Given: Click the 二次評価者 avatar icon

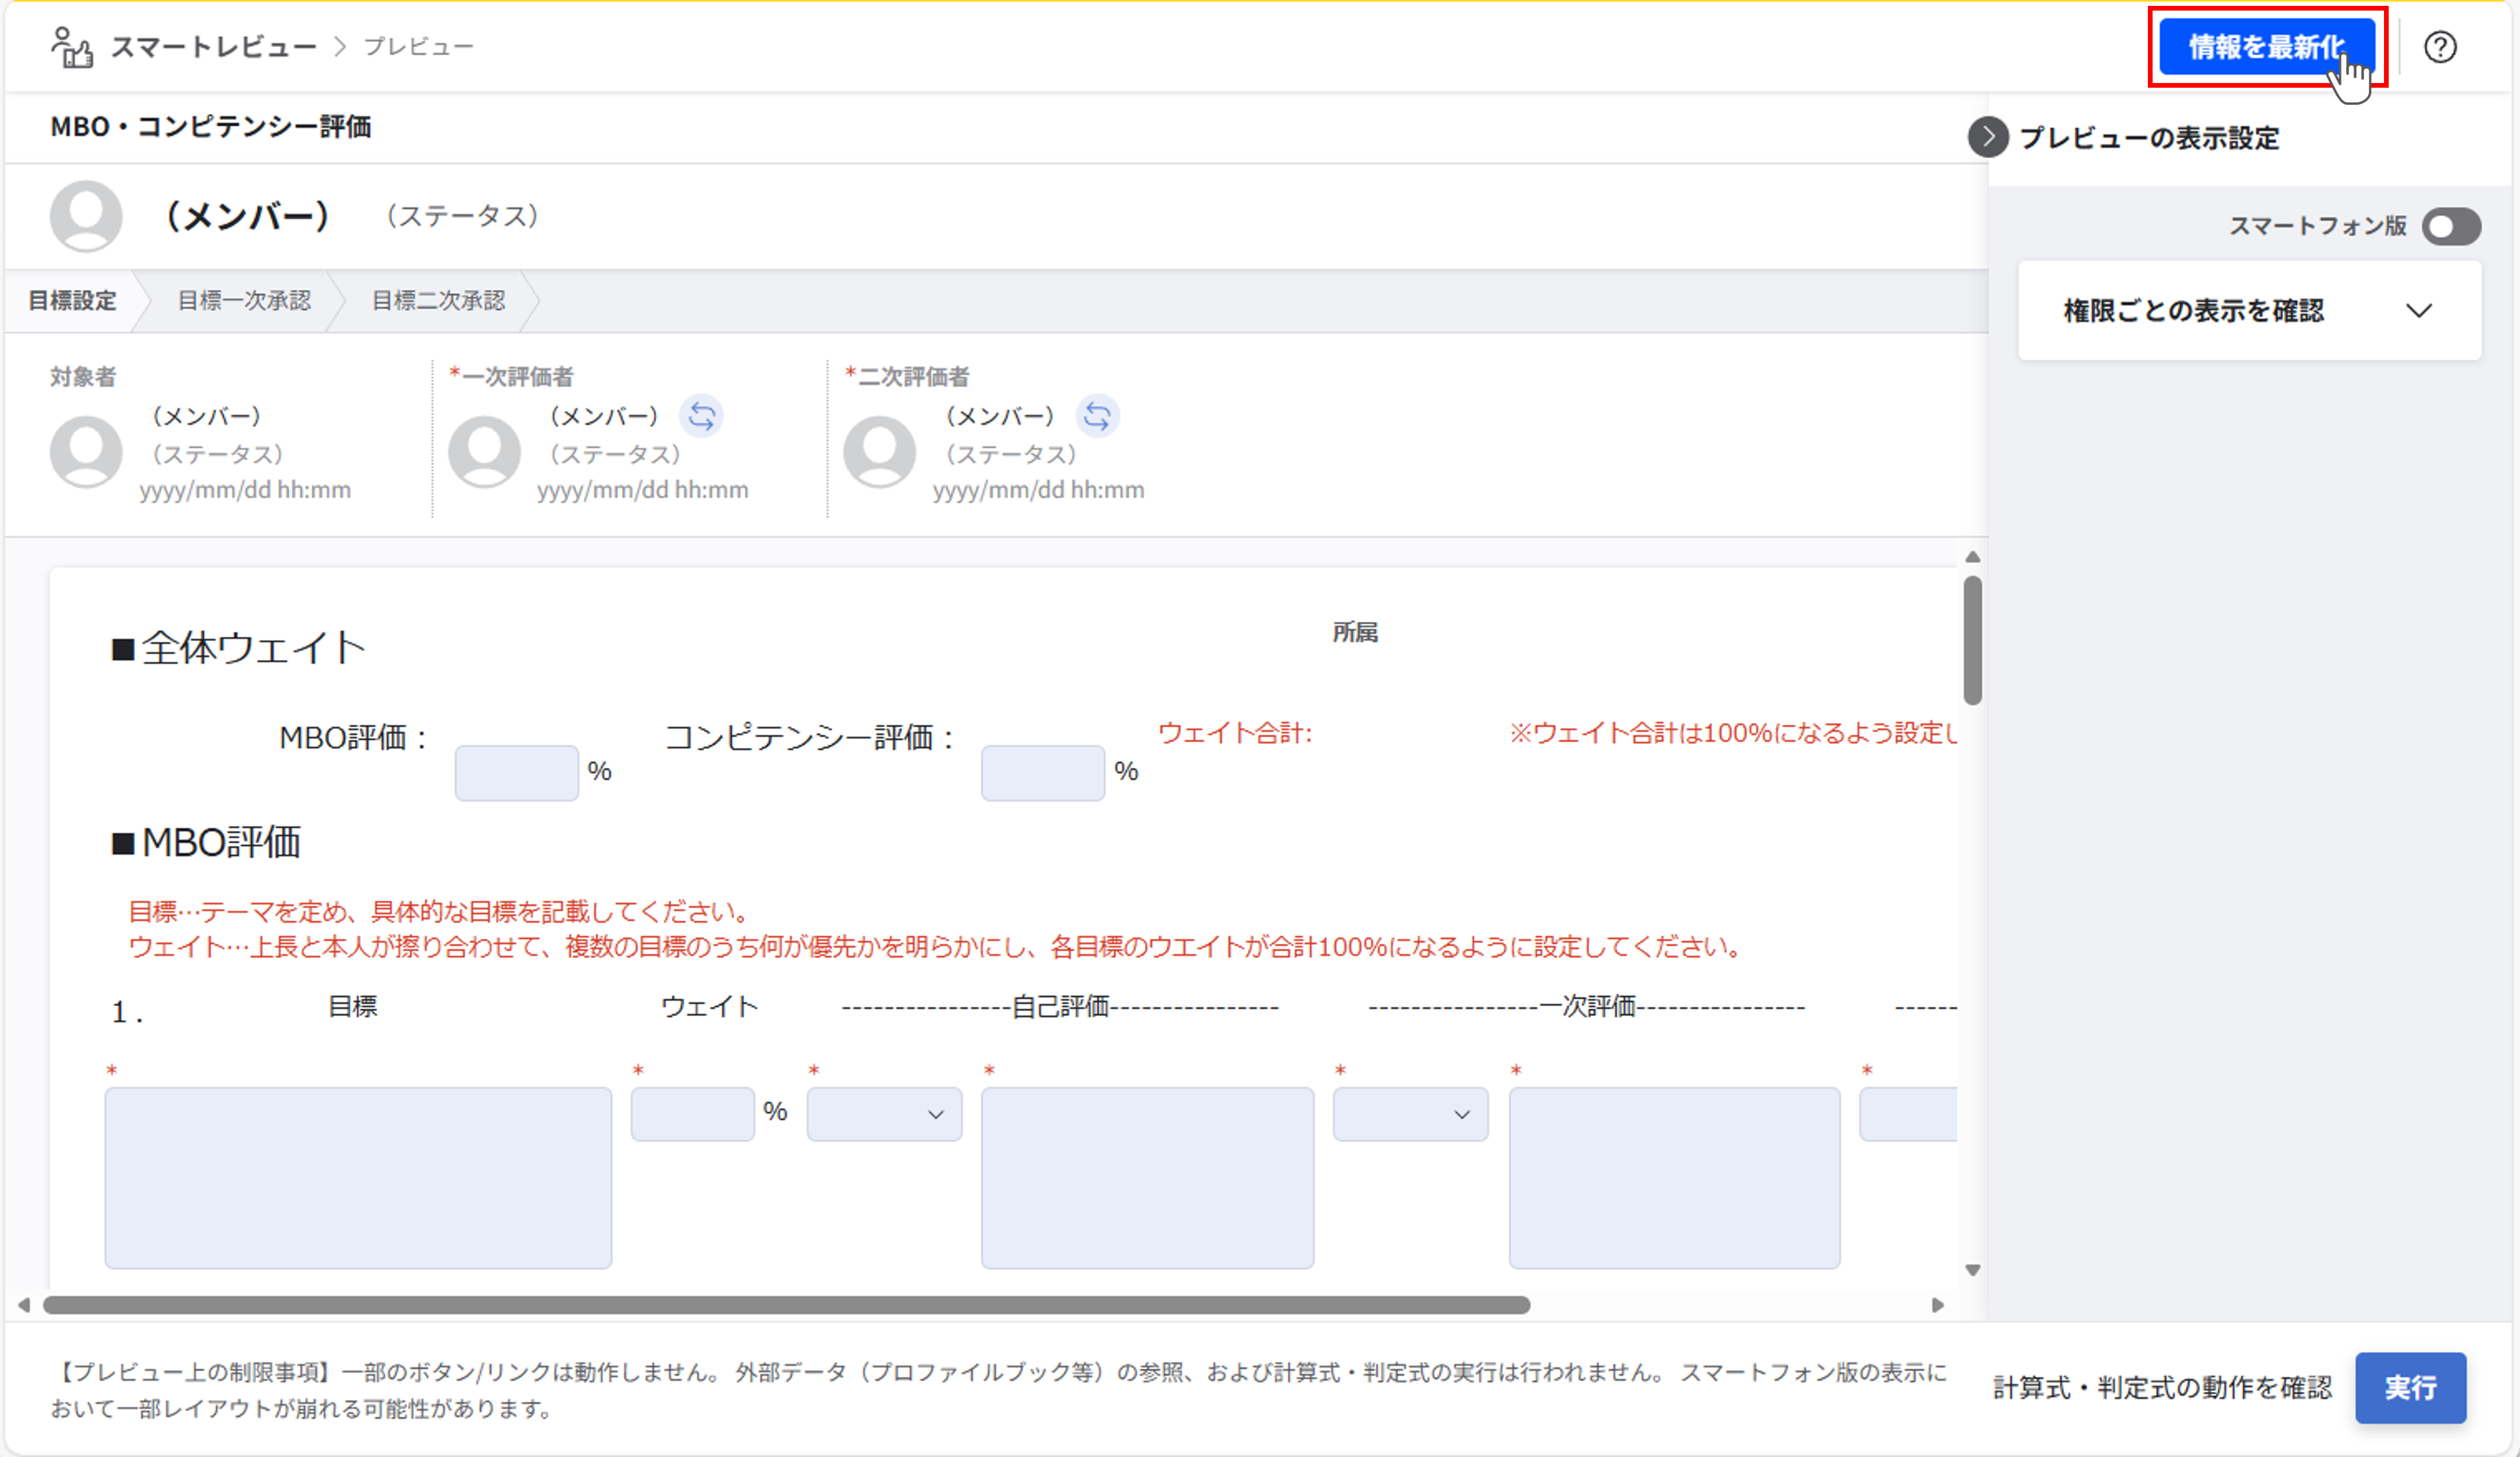Looking at the screenshot, I should [x=879, y=452].
